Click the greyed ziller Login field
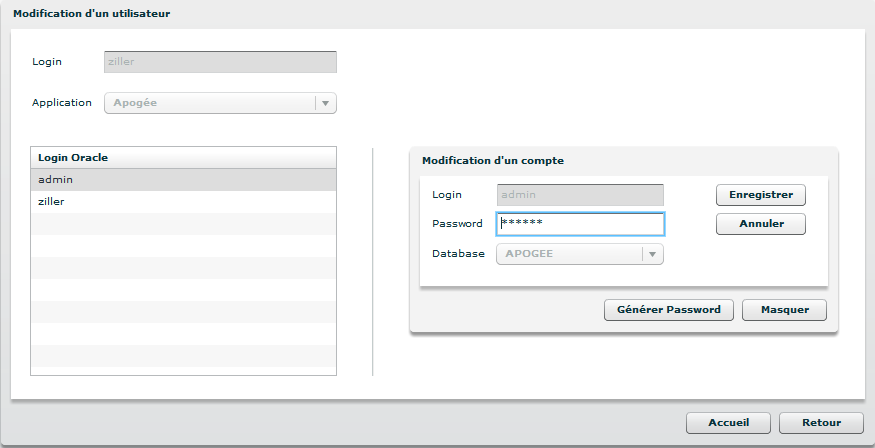The image size is (875, 448). click(x=220, y=62)
